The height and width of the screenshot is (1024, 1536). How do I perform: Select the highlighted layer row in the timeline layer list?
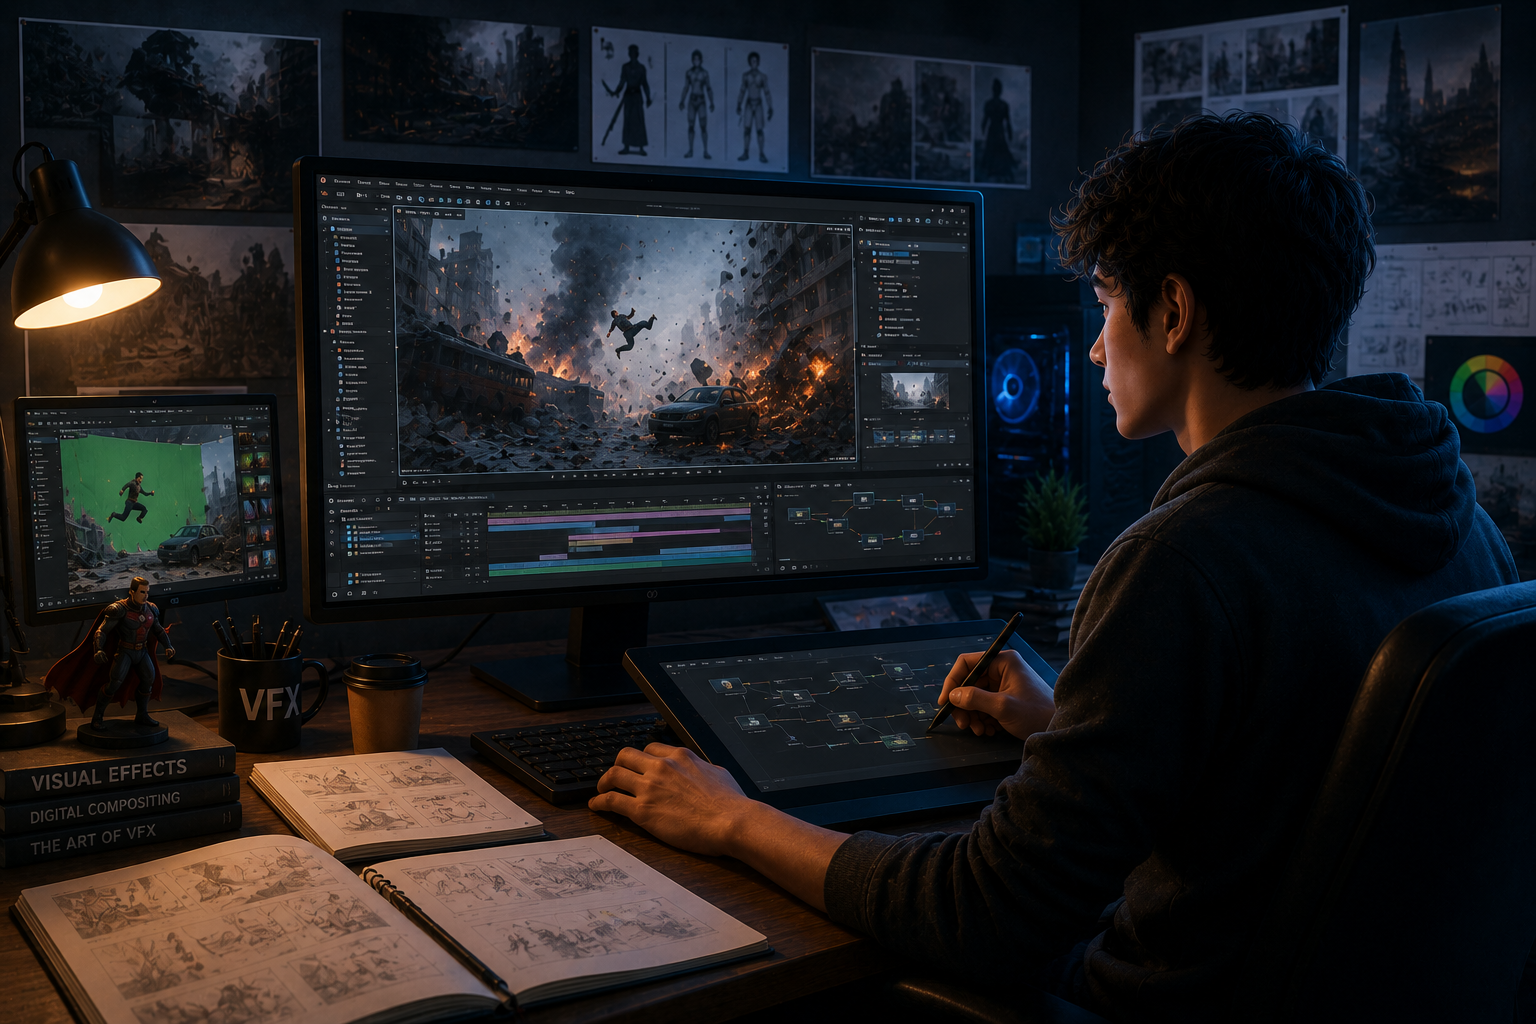coord(380,538)
